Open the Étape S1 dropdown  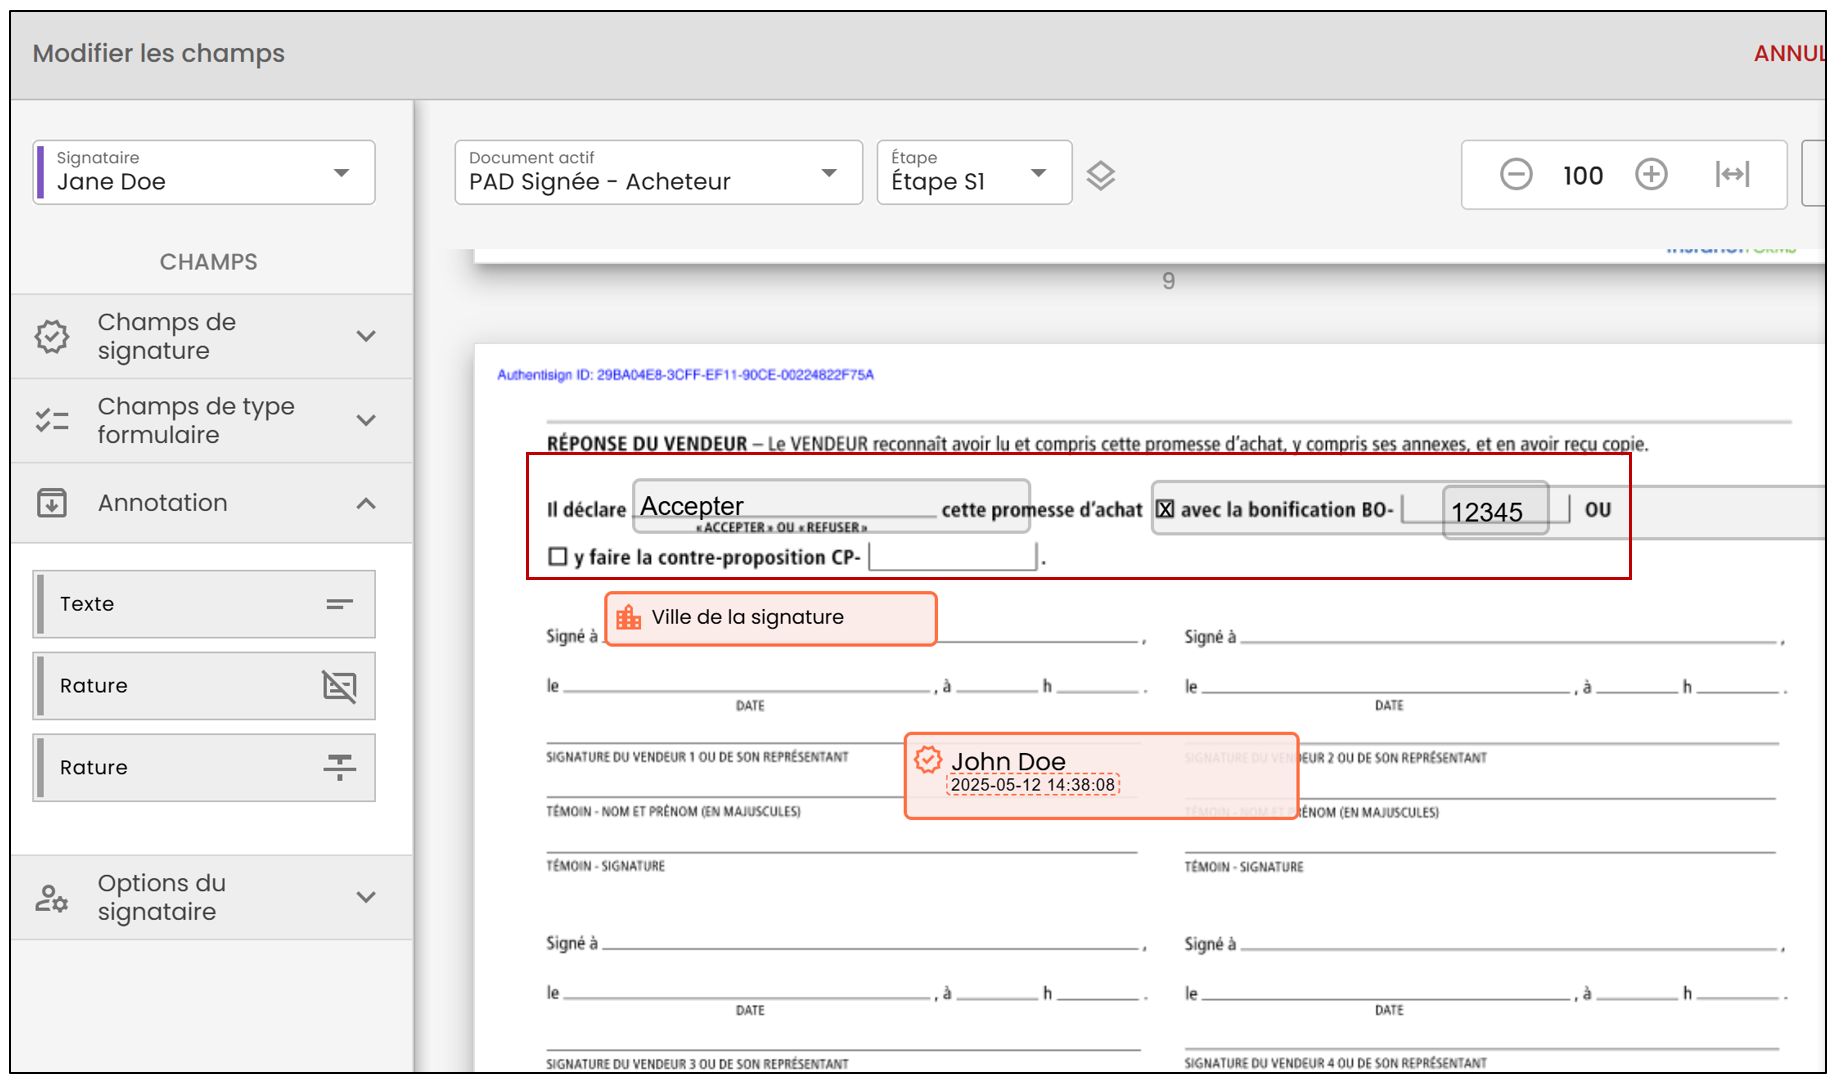974,172
